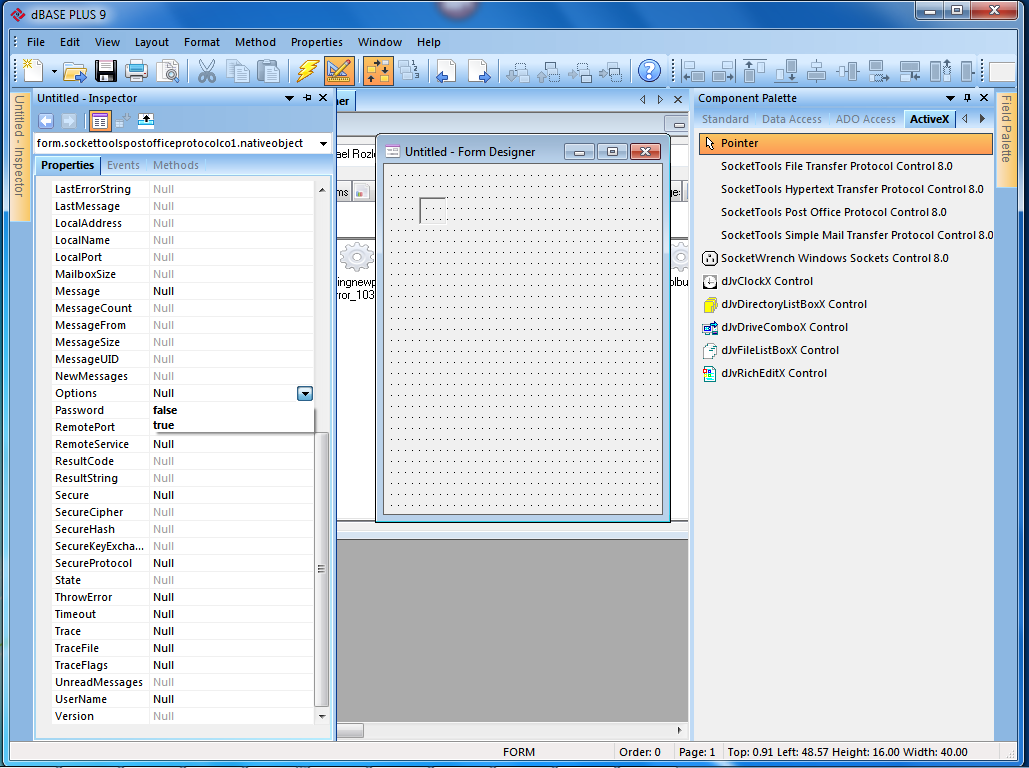Image resolution: width=1029 pixels, height=768 pixels.
Task: Open the New file type dropdown arrow
Action: (x=54, y=71)
